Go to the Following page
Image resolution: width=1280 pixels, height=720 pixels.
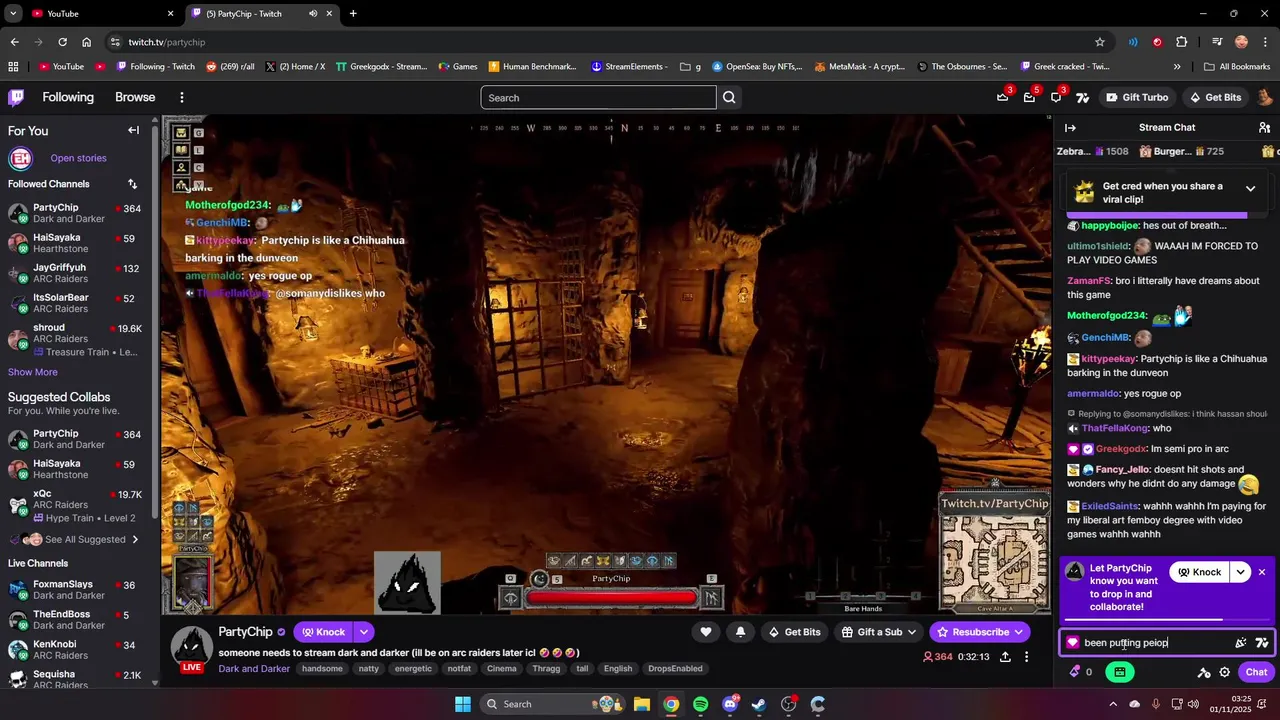(x=68, y=97)
